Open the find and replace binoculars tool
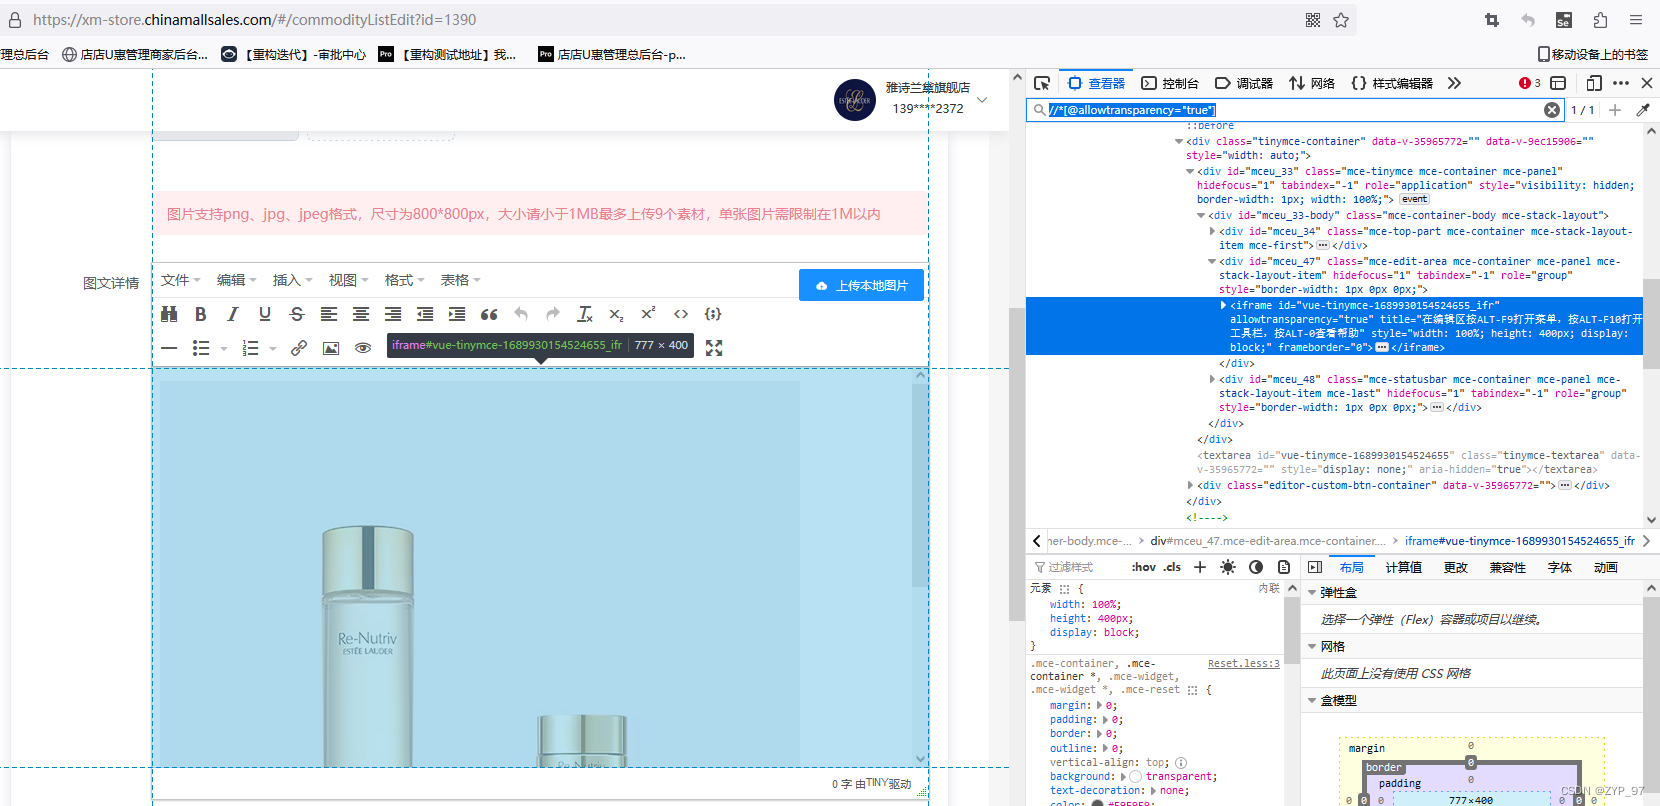The height and width of the screenshot is (806, 1660). click(169, 314)
